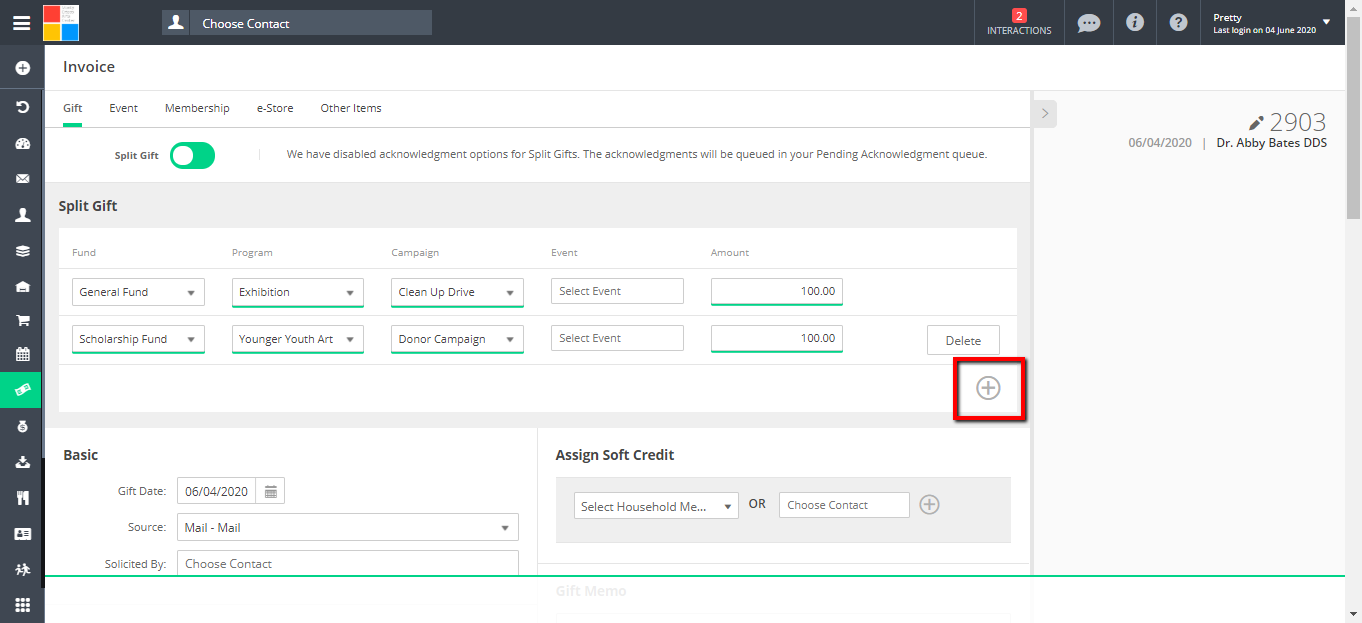
Task: Open the download tray sidebar icon
Action: 22,462
